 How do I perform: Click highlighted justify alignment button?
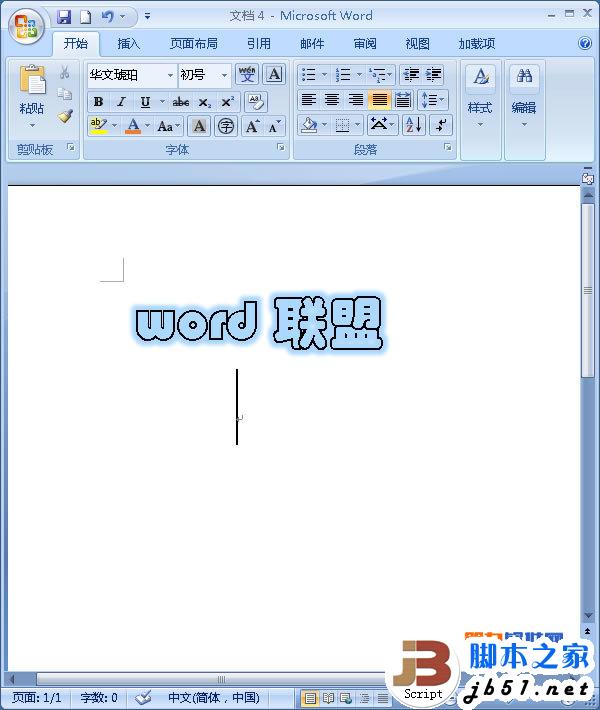point(379,100)
